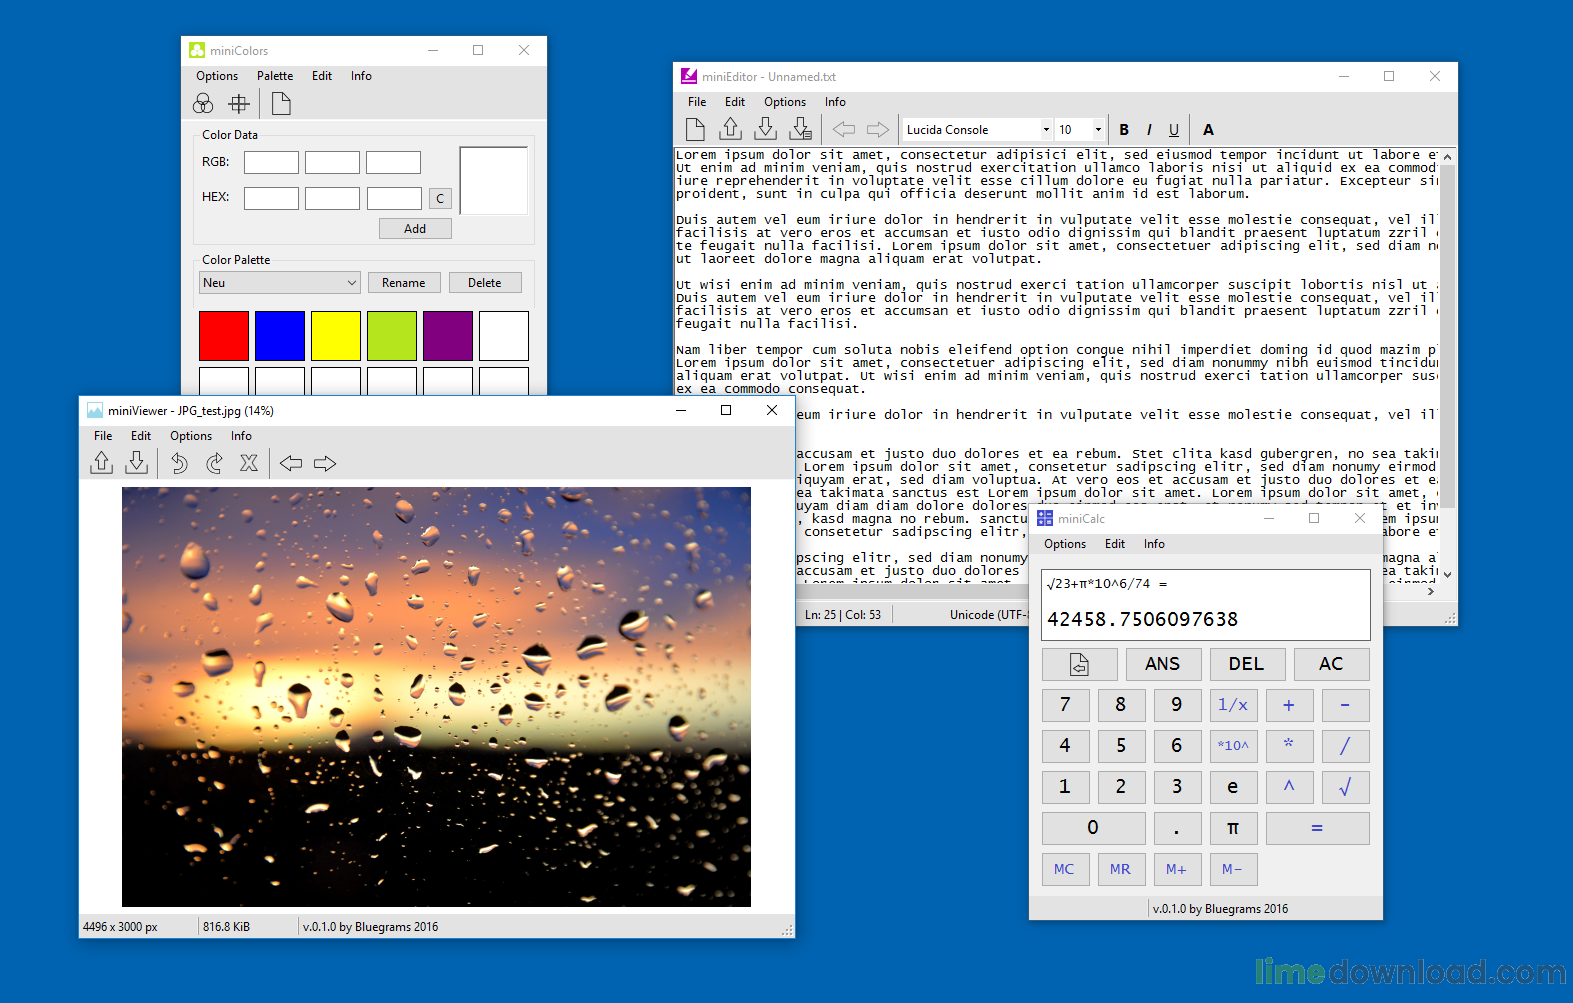Click the first RGB input field
Screen dimensions: 1573x1003
[x=271, y=162]
